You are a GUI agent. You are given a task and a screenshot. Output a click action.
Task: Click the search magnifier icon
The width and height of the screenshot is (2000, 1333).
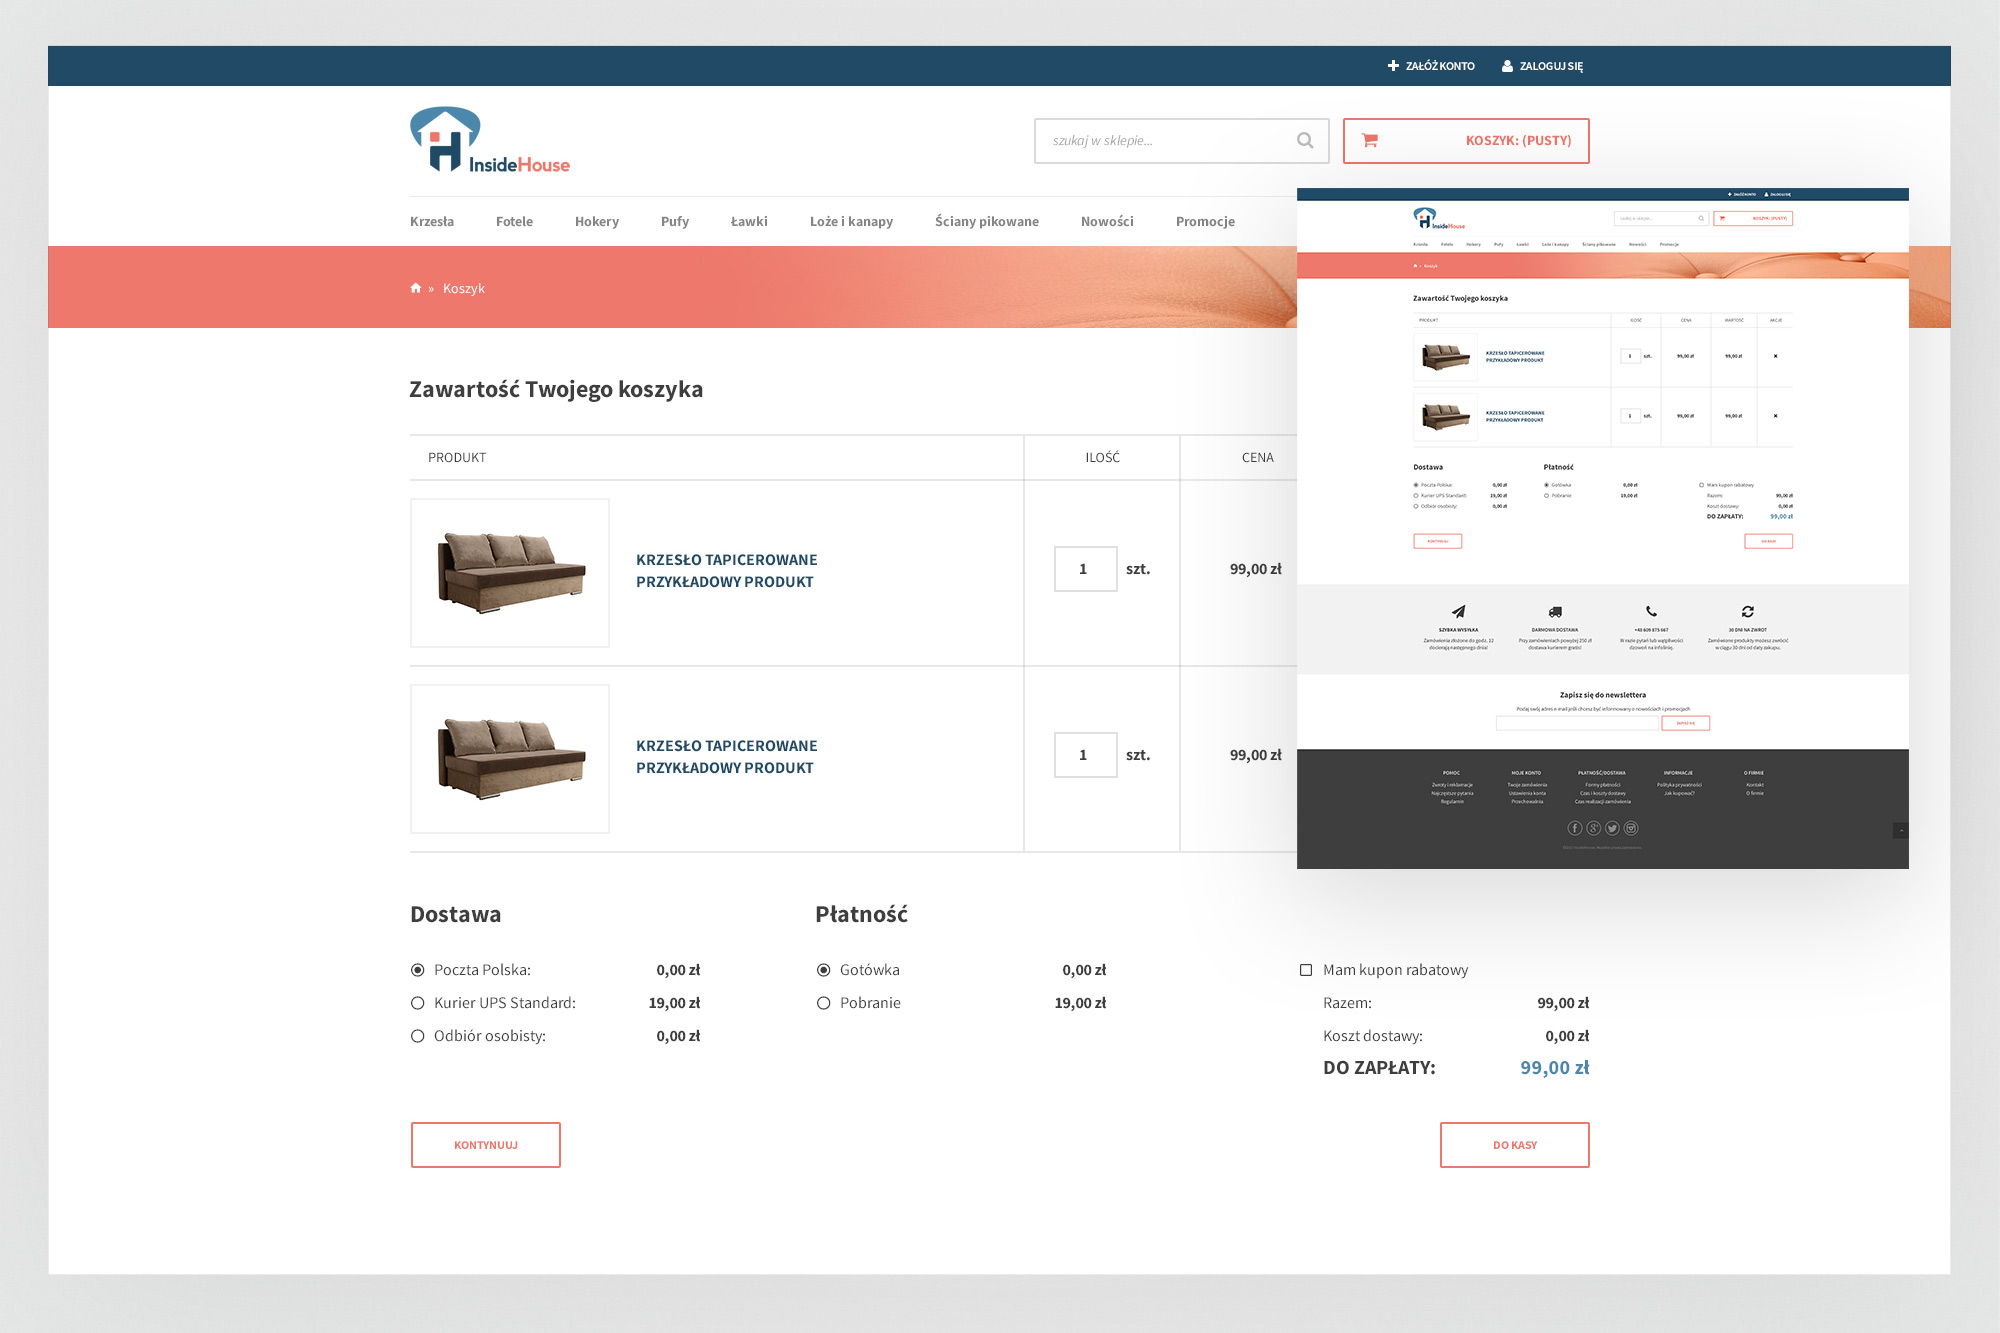pyautogui.click(x=1305, y=141)
